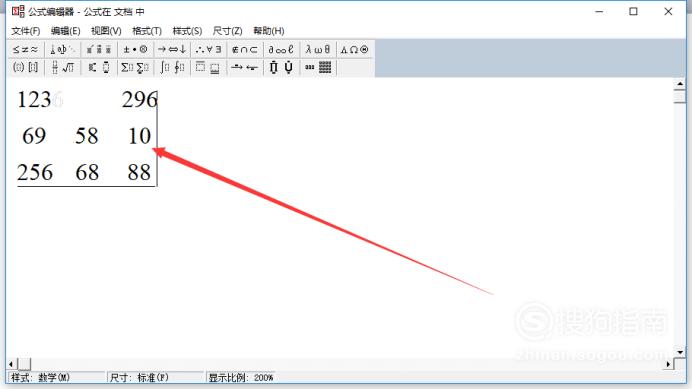Open the 尺寸(Z) menu

pos(227,31)
